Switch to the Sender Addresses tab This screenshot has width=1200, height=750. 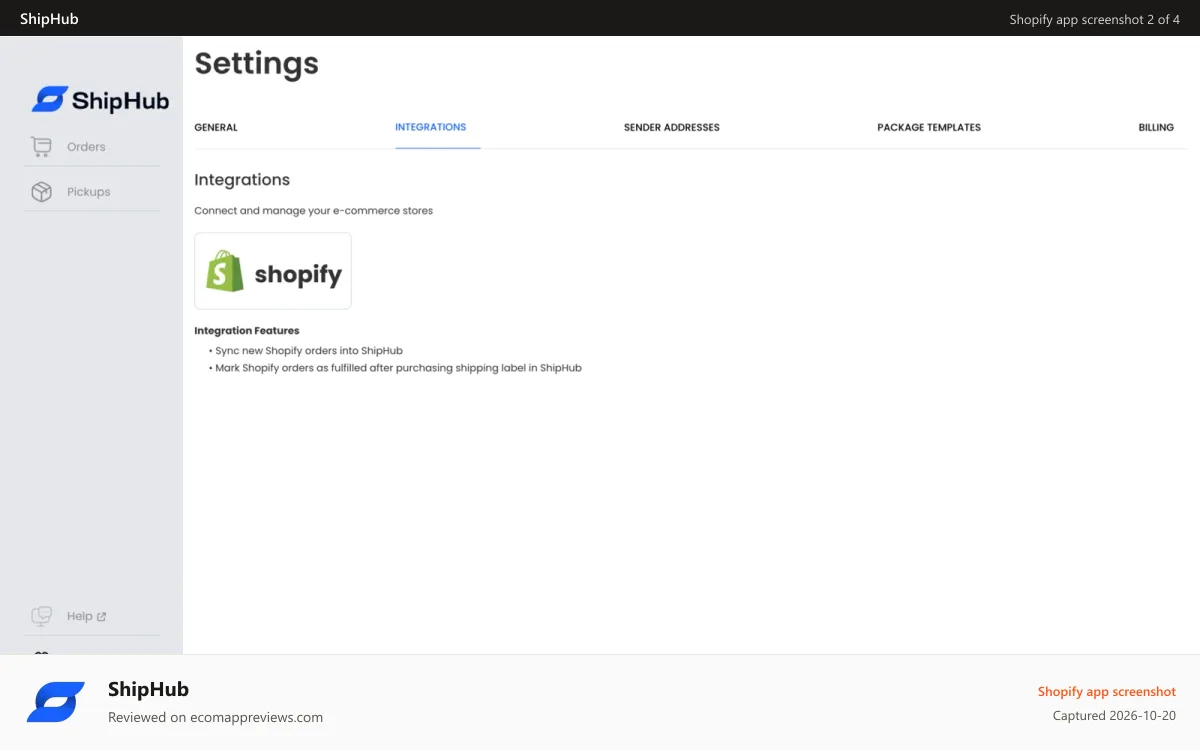click(672, 128)
